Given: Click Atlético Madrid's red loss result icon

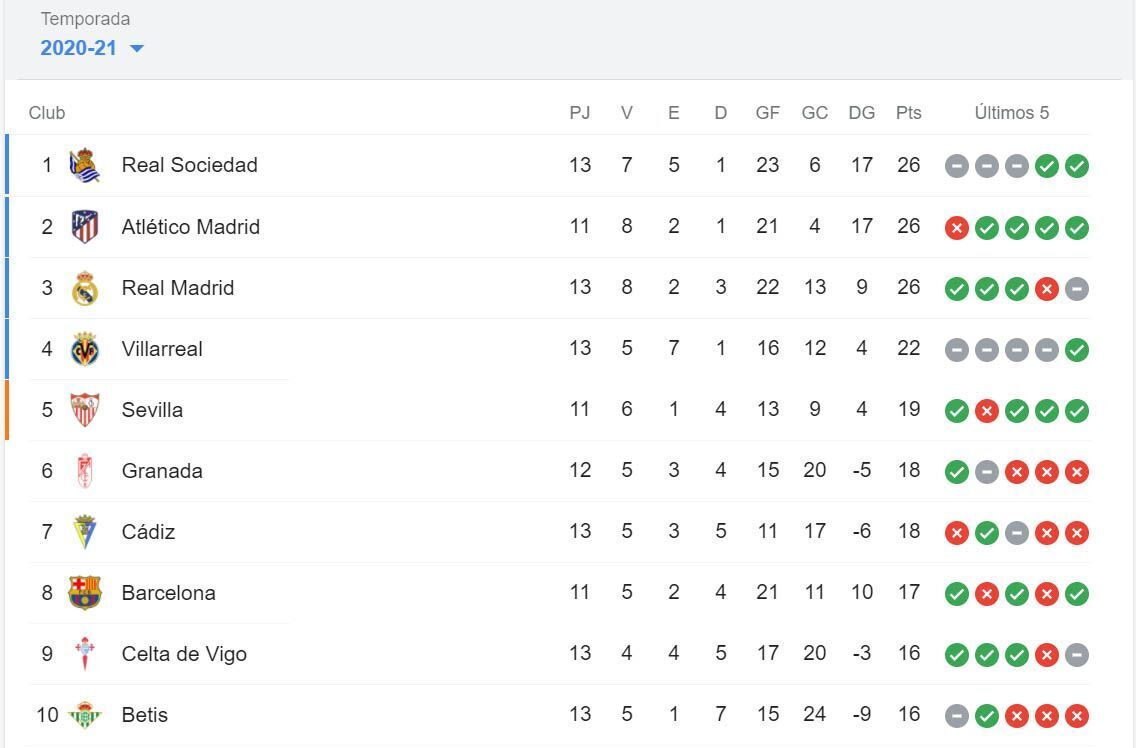Looking at the screenshot, I should pyautogui.click(x=957, y=228).
